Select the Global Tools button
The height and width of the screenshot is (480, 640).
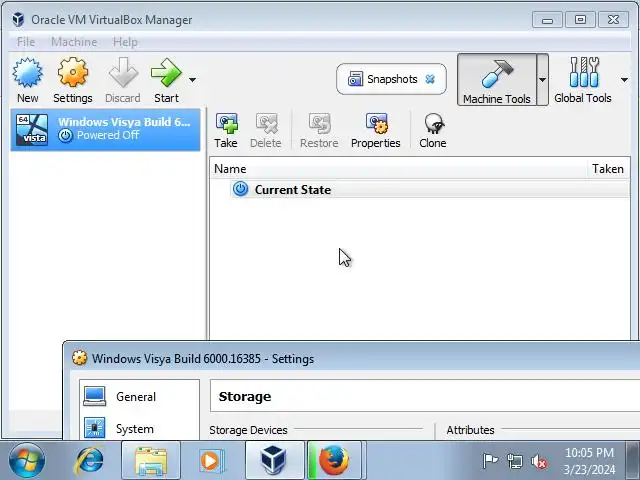[583, 80]
